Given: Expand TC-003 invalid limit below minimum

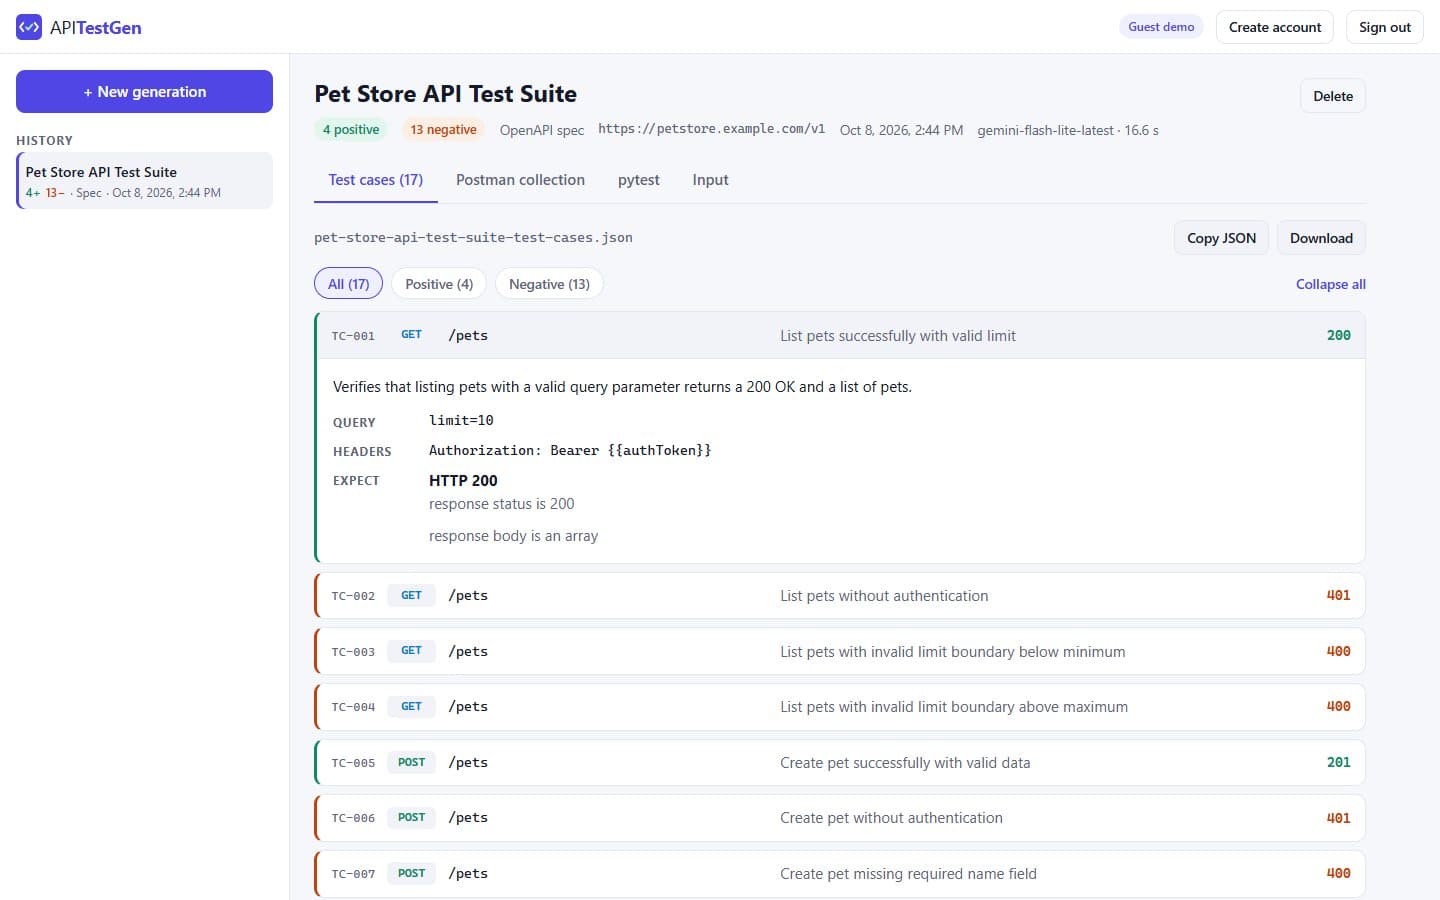Looking at the screenshot, I should (840, 651).
